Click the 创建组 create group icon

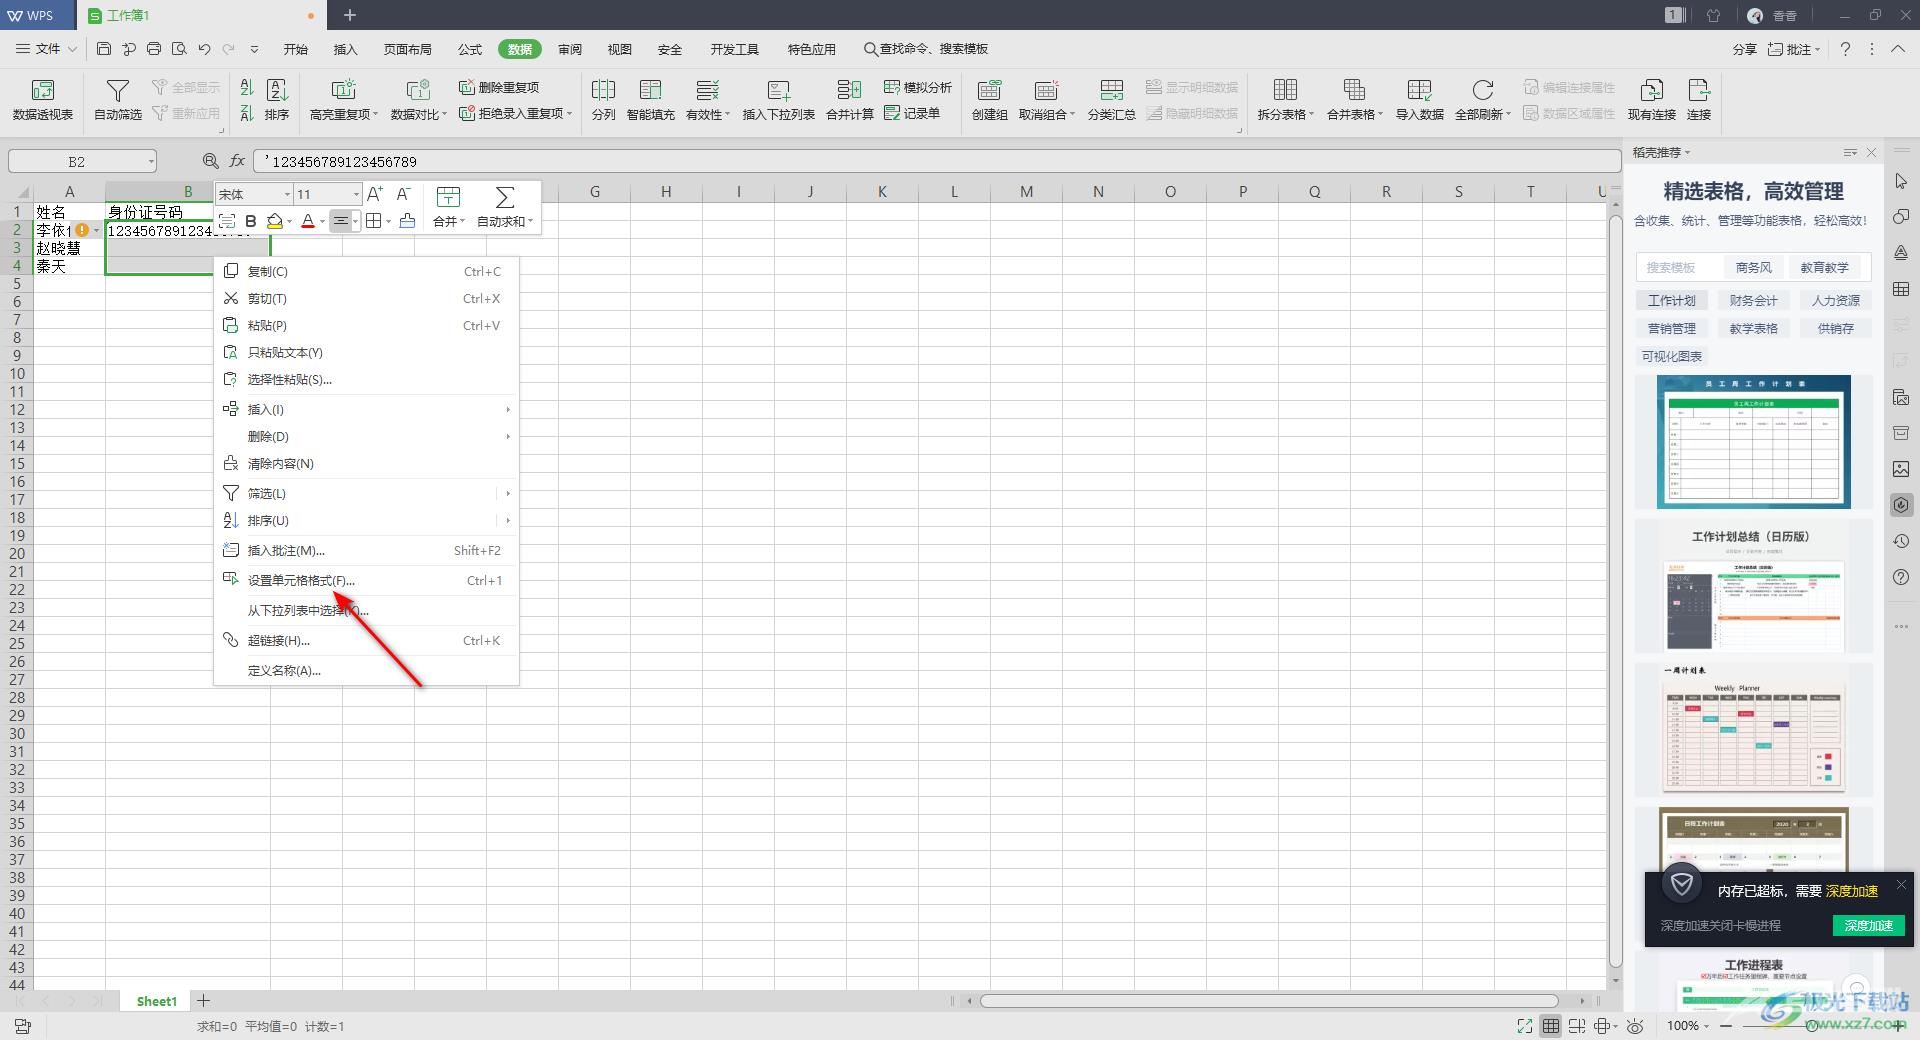(989, 90)
